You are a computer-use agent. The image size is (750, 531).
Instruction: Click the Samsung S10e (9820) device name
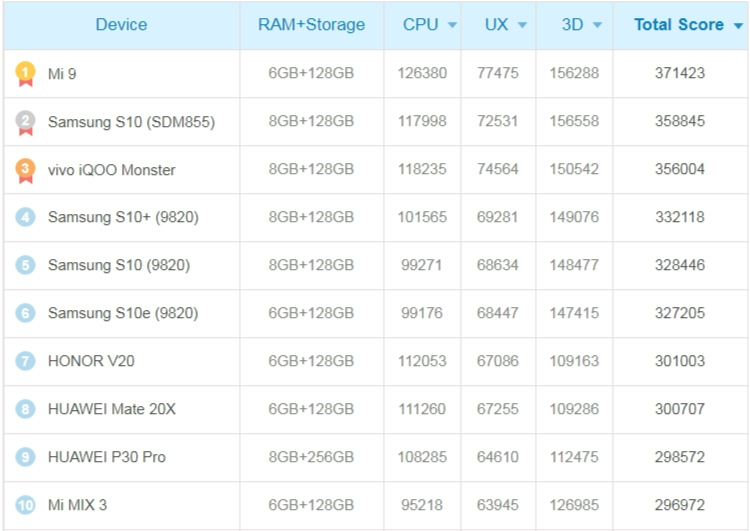pyautogui.click(x=123, y=313)
